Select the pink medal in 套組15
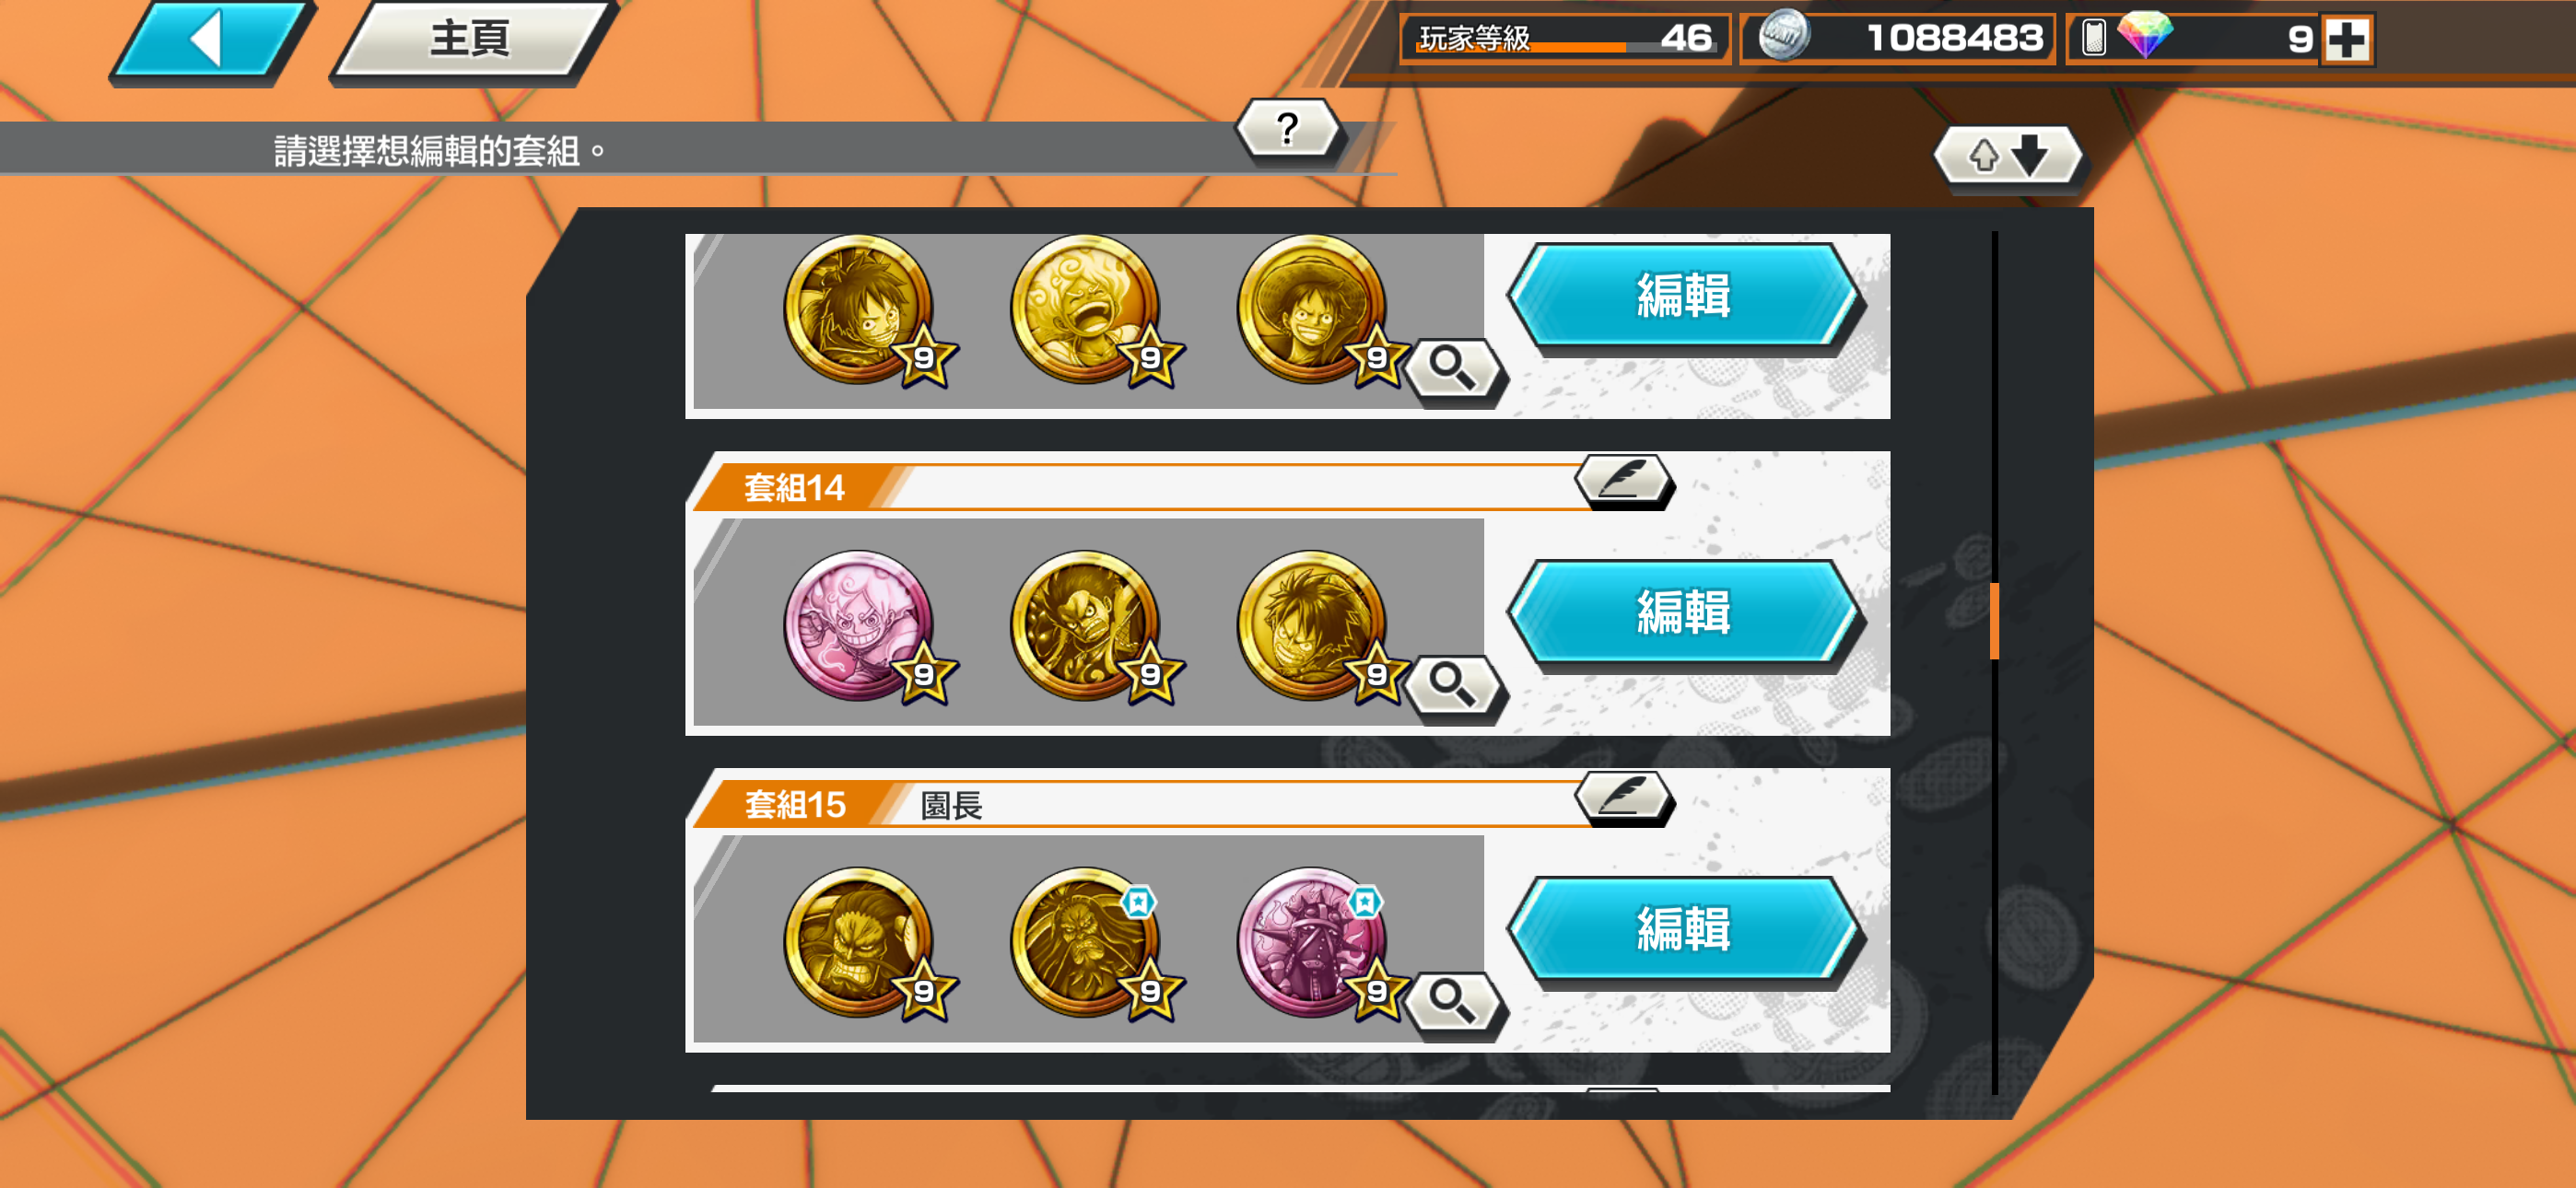 click(x=1312, y=942)
